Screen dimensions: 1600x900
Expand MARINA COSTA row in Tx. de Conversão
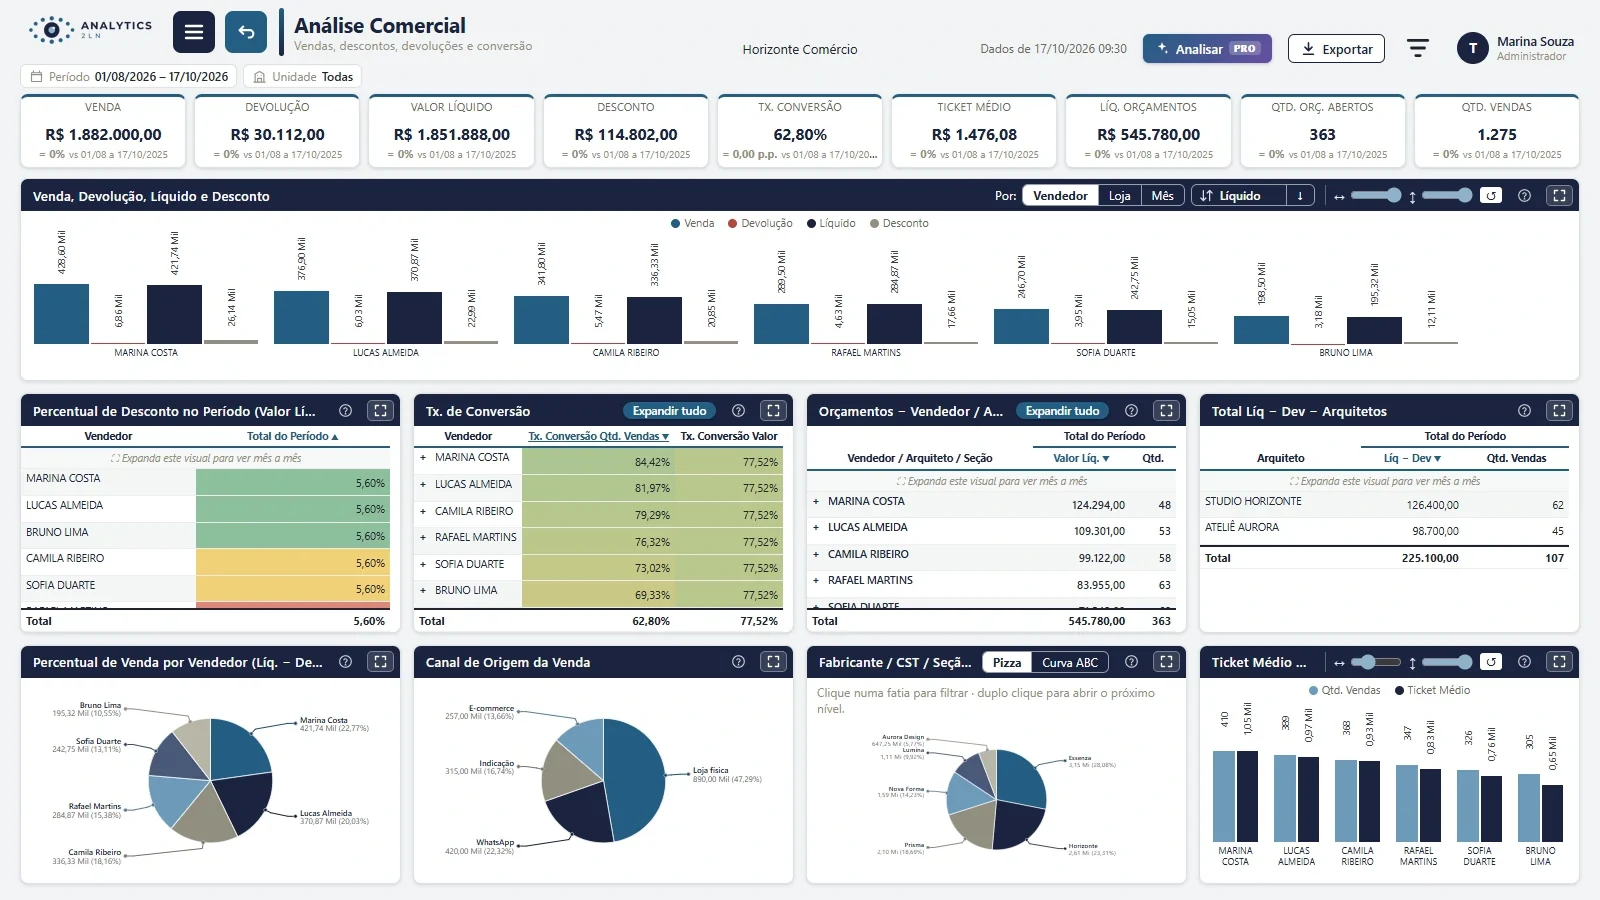click(x=423, y=458)
